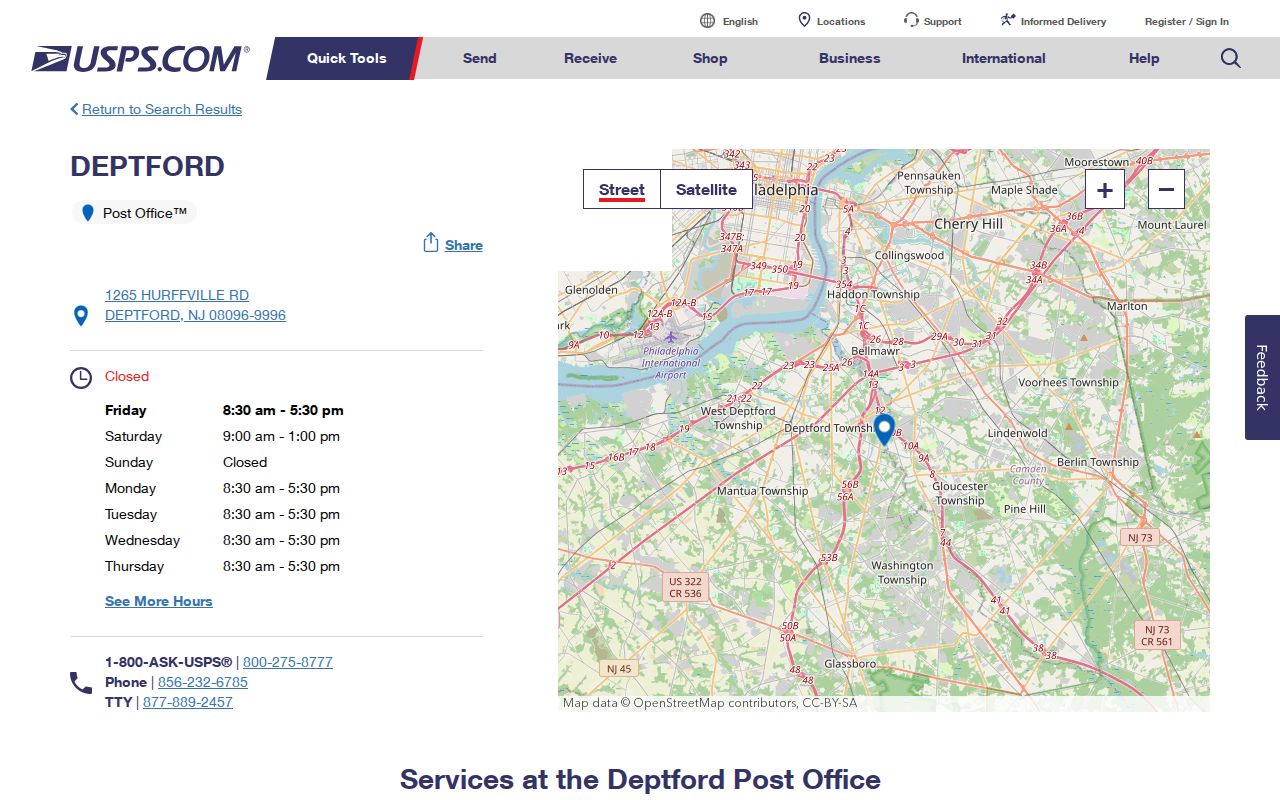Open the Feedback side tab
This screenshot has width=1280, height=800.
(x=1262, y=377)
